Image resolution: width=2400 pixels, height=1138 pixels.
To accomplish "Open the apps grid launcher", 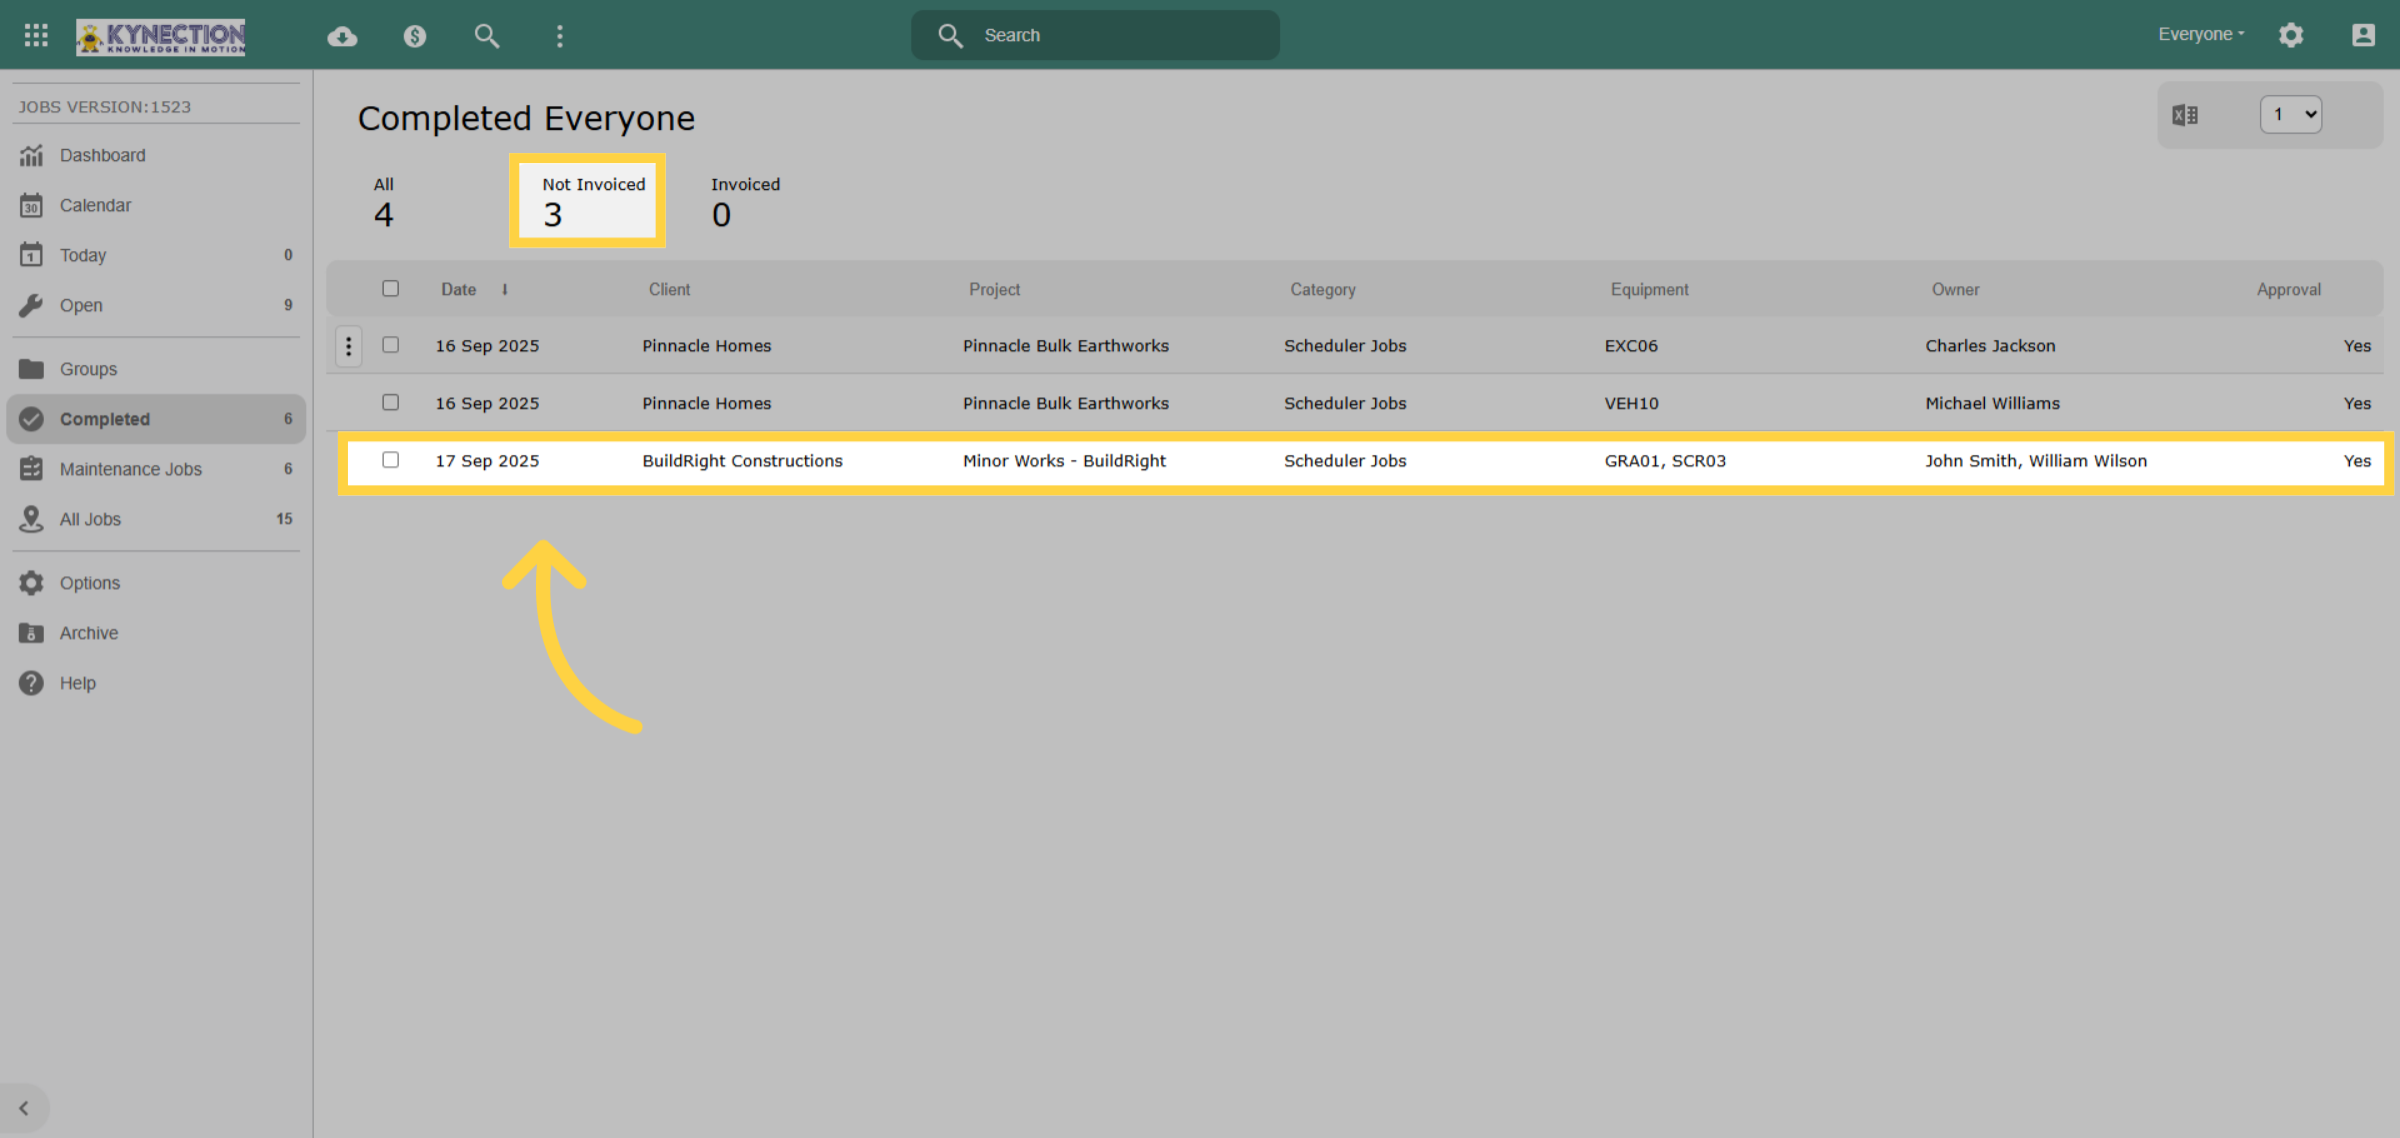I will tap(36, 35).
